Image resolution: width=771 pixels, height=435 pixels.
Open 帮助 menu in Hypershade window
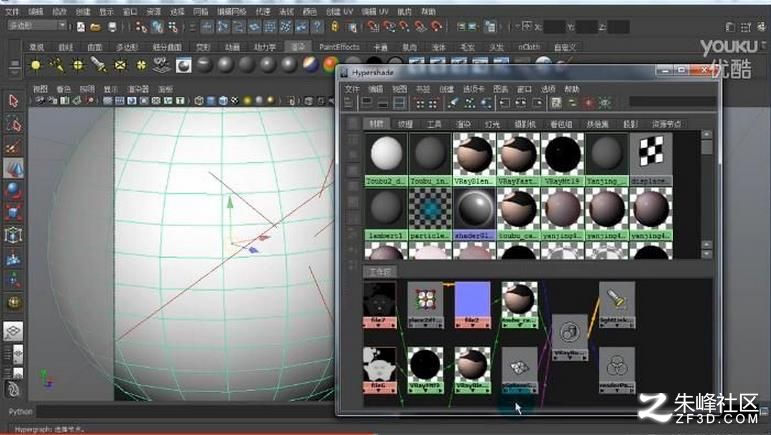[x=572, y=89]
